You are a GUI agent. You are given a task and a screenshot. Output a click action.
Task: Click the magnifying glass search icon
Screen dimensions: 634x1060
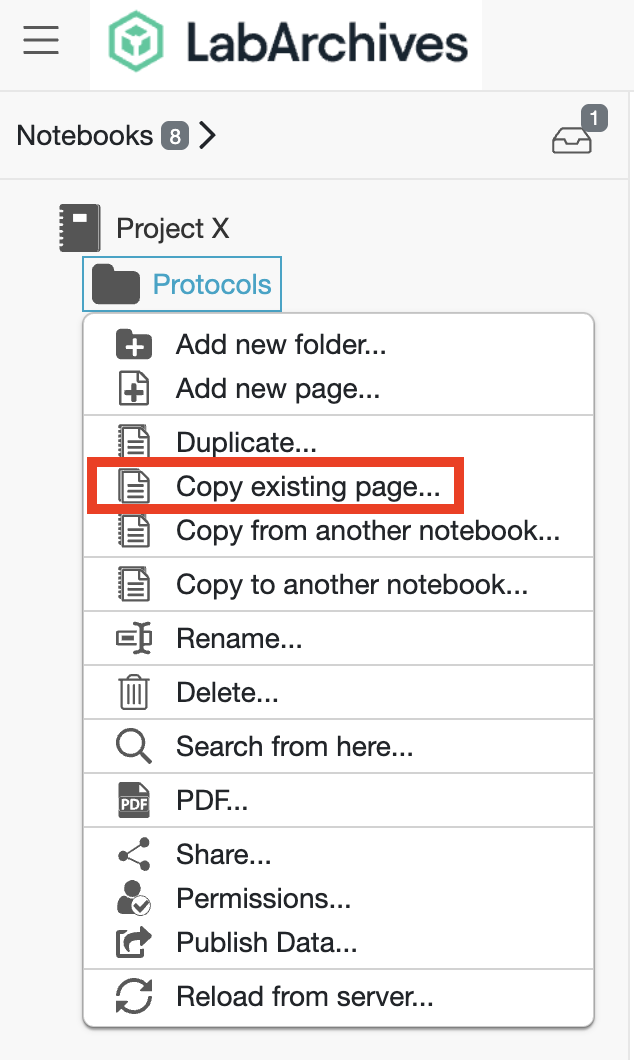(134, 746)
